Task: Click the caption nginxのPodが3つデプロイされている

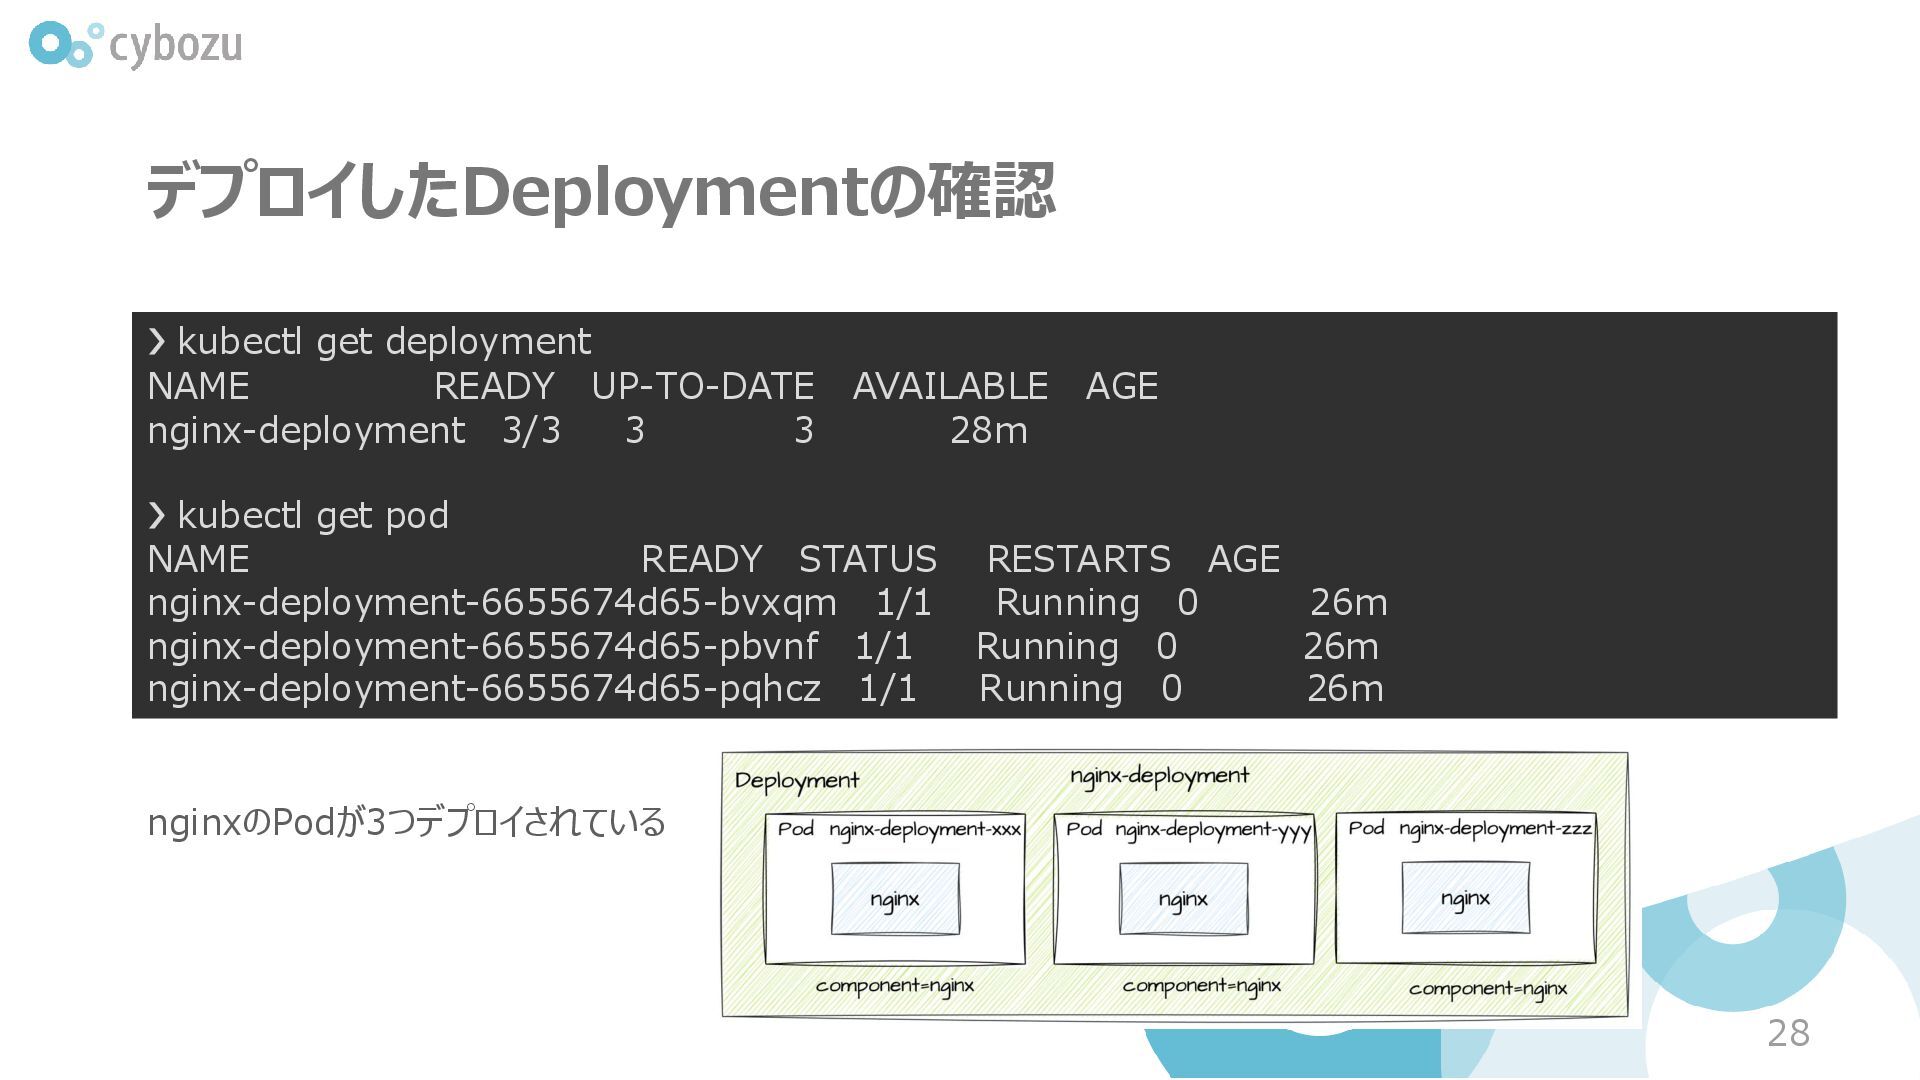Action: tap(406, 823)
